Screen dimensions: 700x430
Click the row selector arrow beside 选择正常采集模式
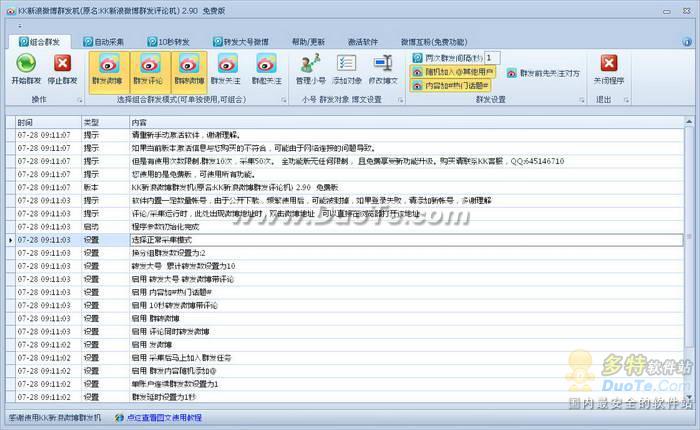click(10, 240)
